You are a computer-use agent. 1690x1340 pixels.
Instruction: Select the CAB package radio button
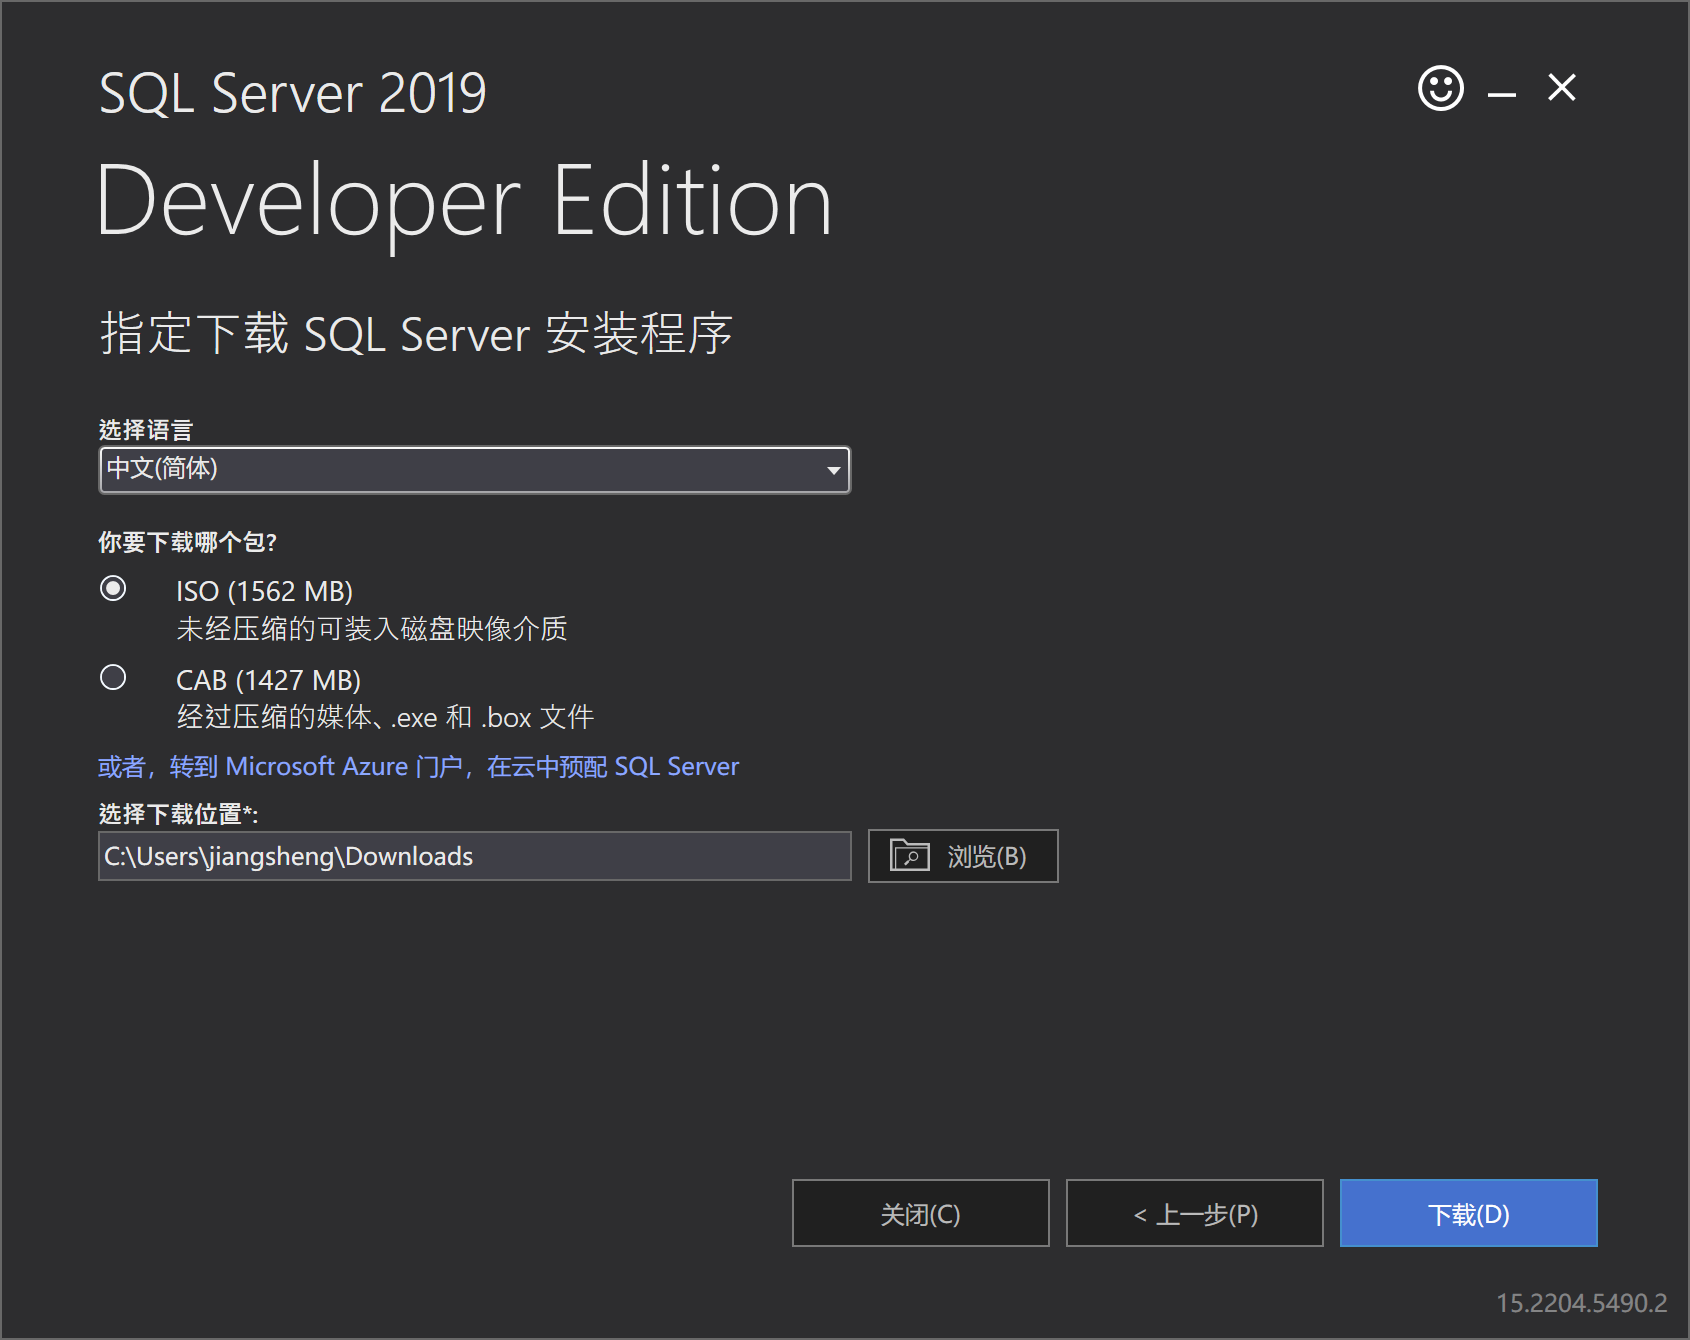click(113, 678)
